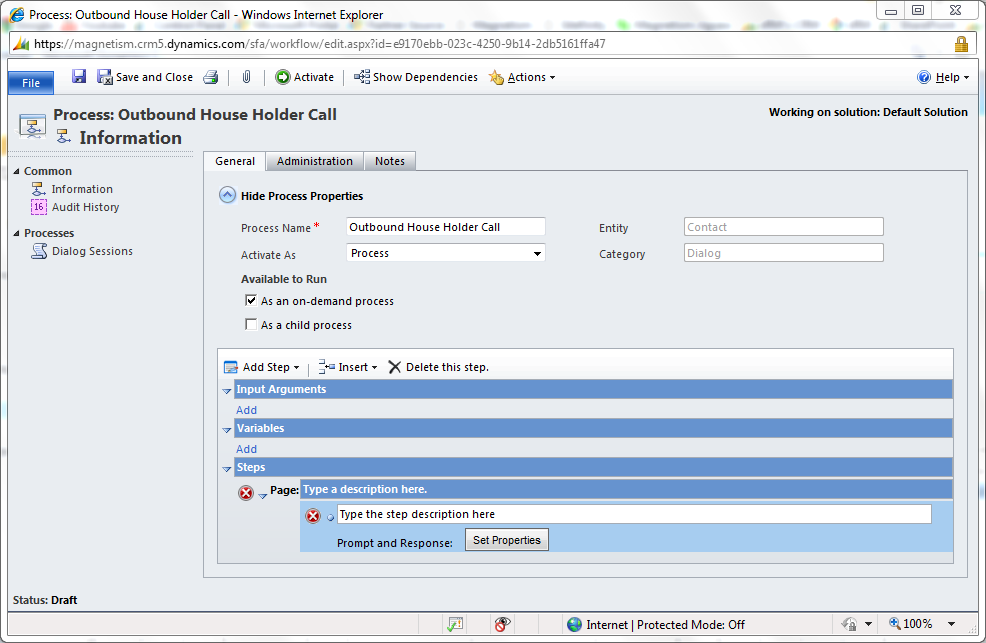Open the Activate As dropdown
Image resolution: width=986 pixels, height=643 pixels.
click(538, 253)
